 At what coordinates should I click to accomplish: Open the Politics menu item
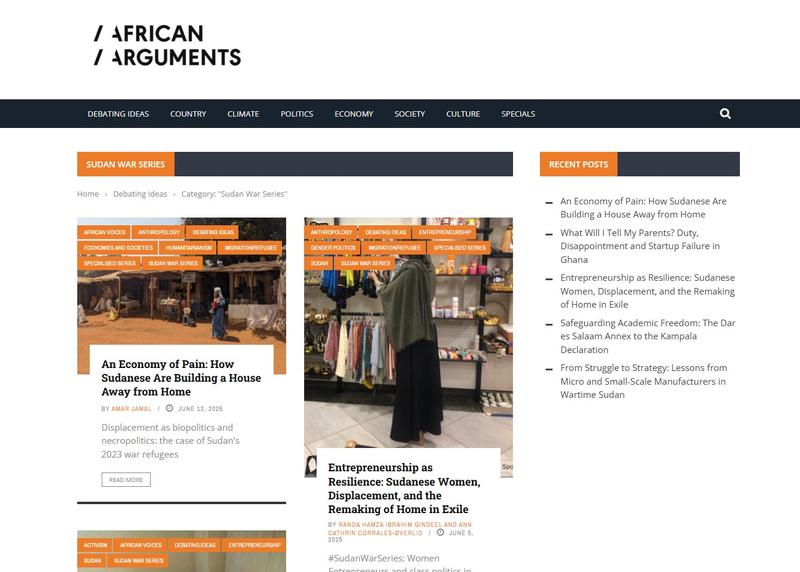click(296, 114)
